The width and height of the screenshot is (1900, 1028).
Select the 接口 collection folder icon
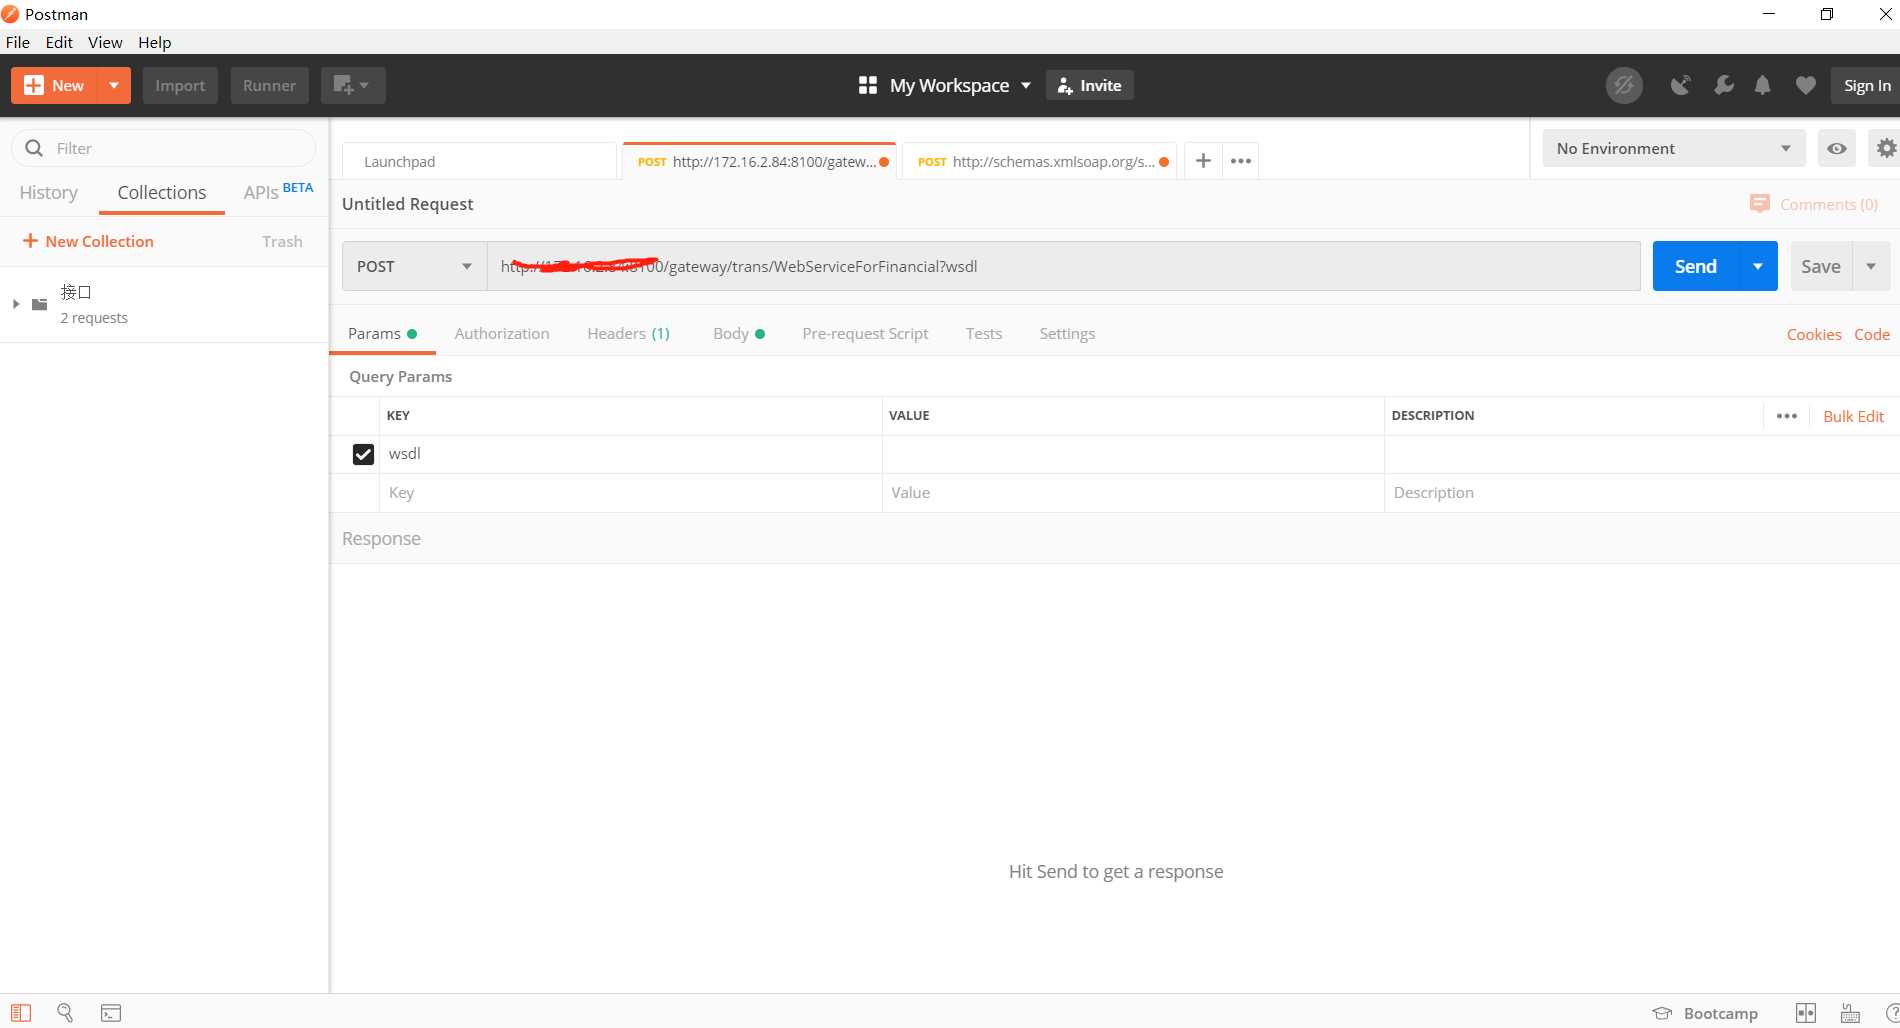(x=40, y=304)
